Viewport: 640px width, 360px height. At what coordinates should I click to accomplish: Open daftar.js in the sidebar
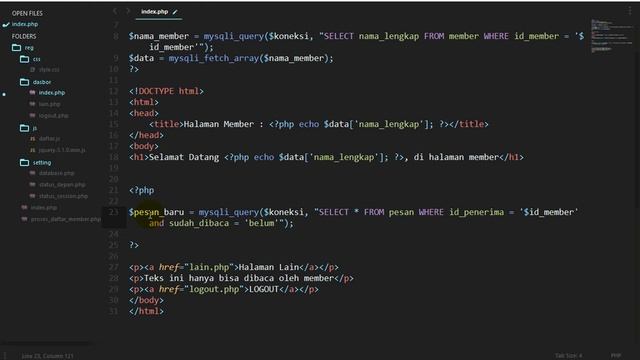(49, 139)
